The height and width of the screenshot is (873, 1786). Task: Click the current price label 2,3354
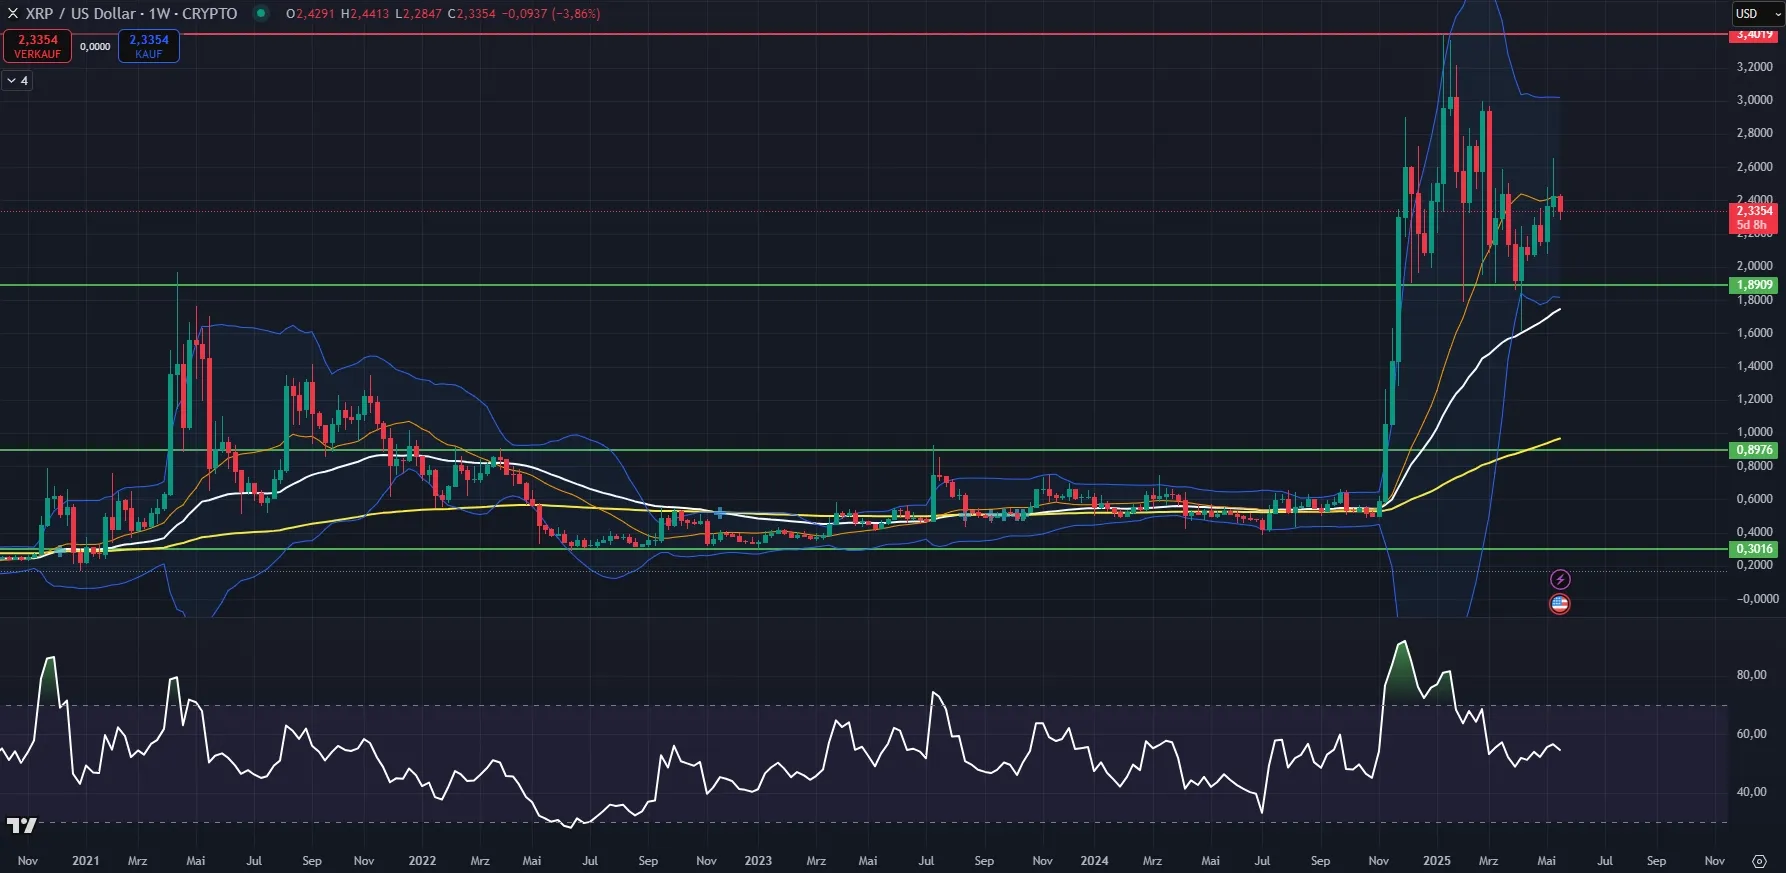point(1754,211)
